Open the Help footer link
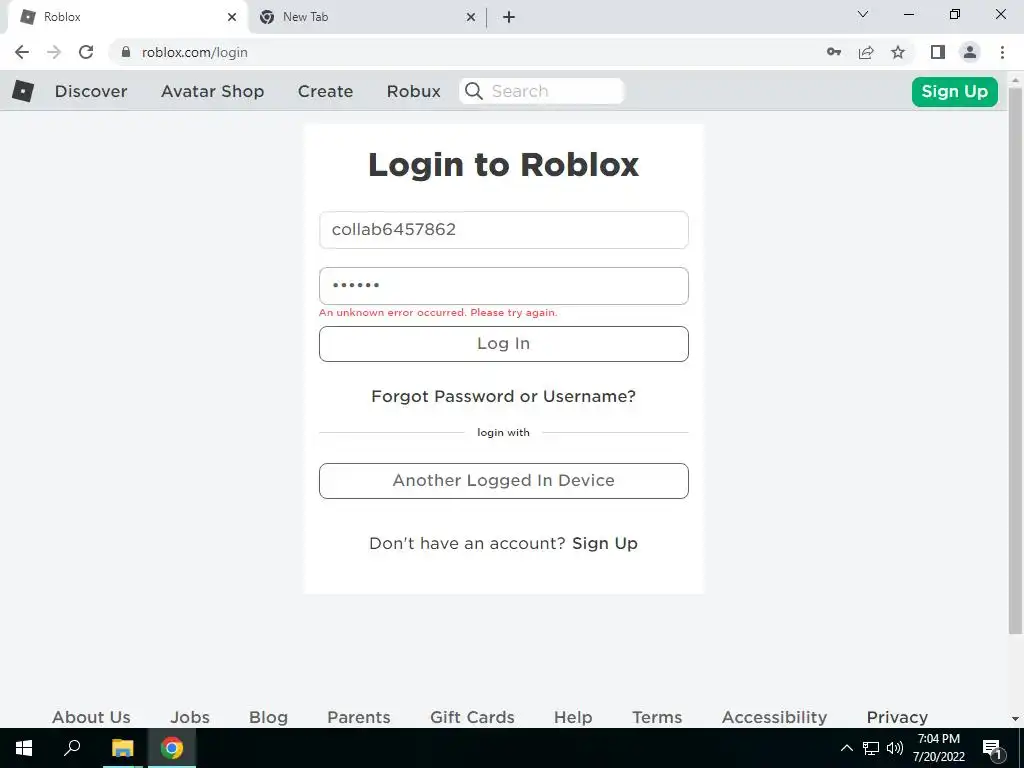The image size is (1024, 768). point(573,717)
